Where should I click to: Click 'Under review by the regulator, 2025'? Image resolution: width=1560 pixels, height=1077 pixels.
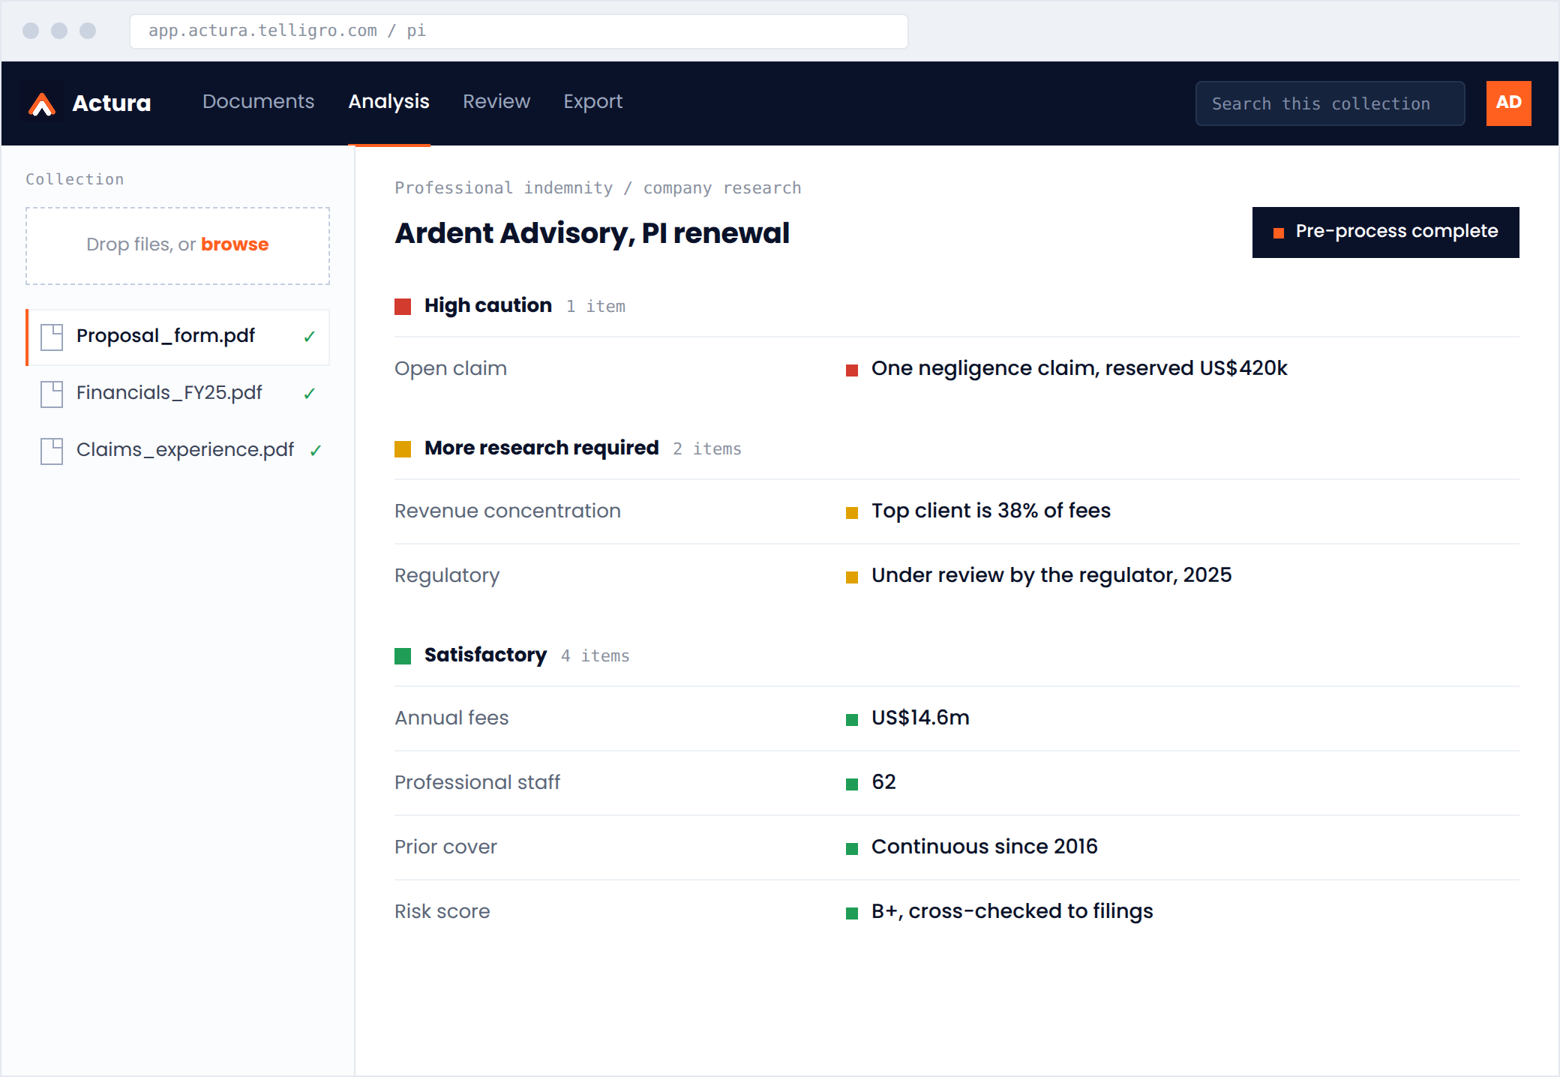[1051, 576]
